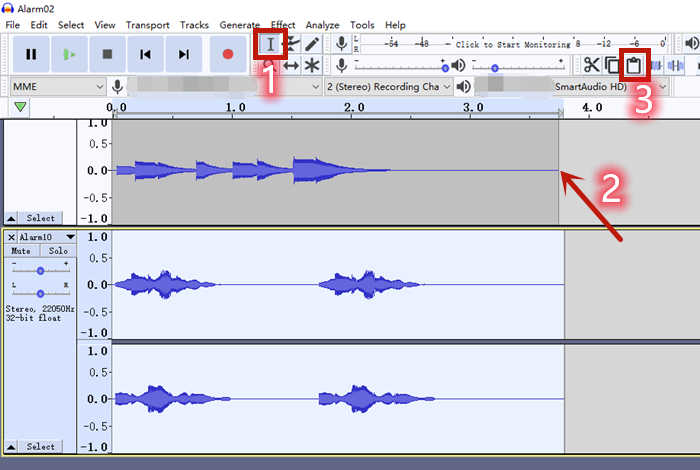Image resolution: width=700 pixels, height=470 pixels.
Task: Open the View menu
Action: coord(105,25)
